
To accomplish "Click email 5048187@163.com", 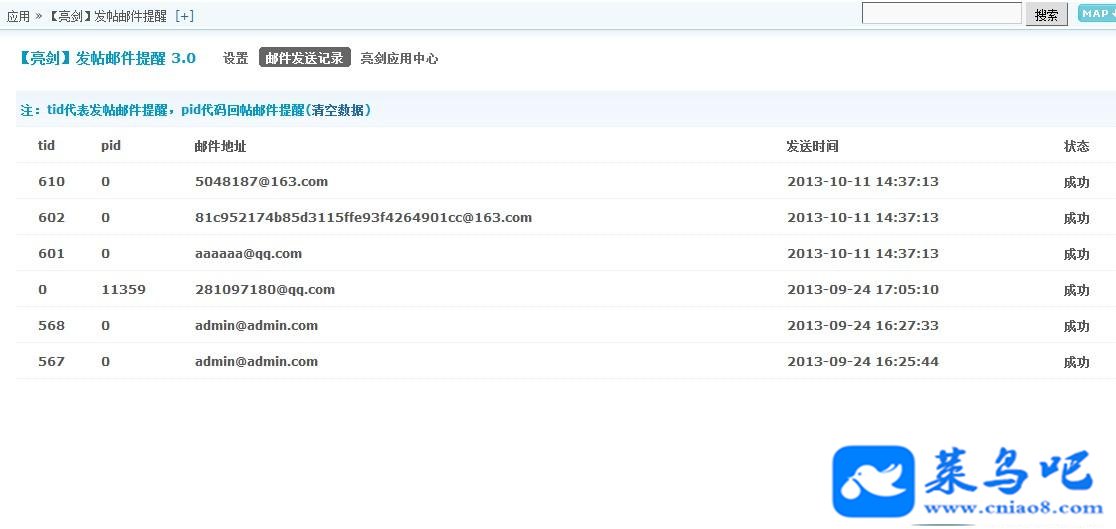I will [261, 182].
